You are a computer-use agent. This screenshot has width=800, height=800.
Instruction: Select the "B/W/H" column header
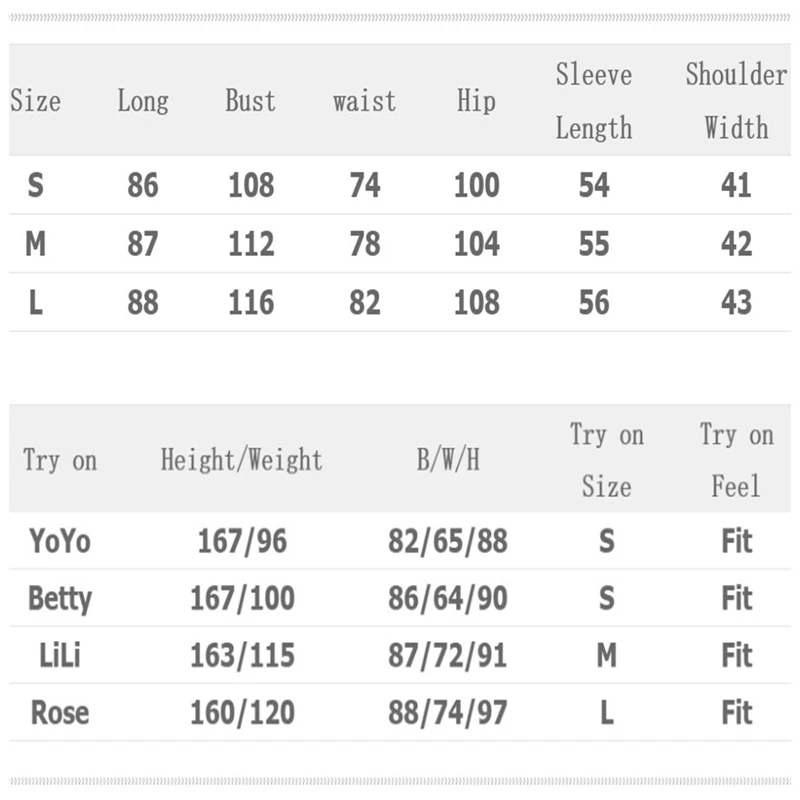point(448,460)
